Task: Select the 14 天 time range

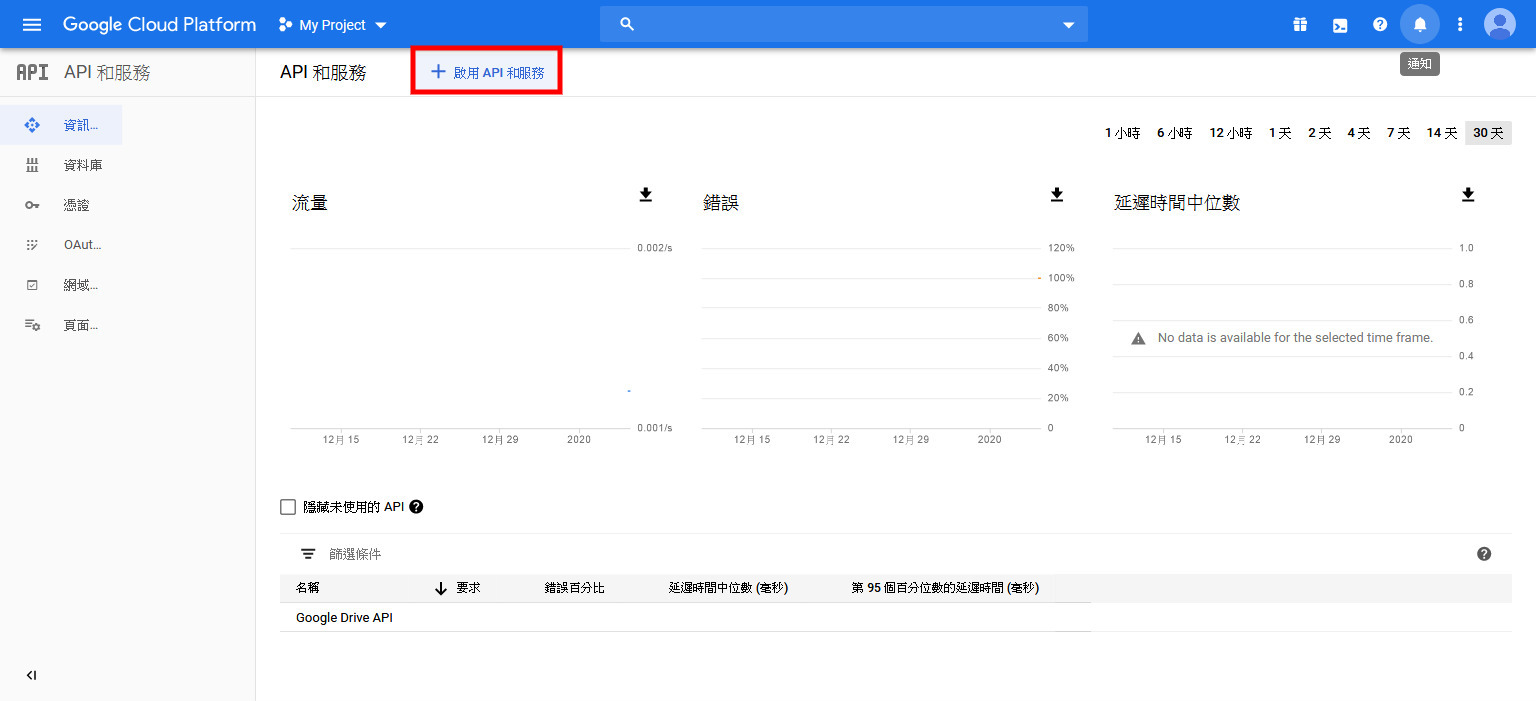Action: pyautogui.click(x=1441, y=133)
